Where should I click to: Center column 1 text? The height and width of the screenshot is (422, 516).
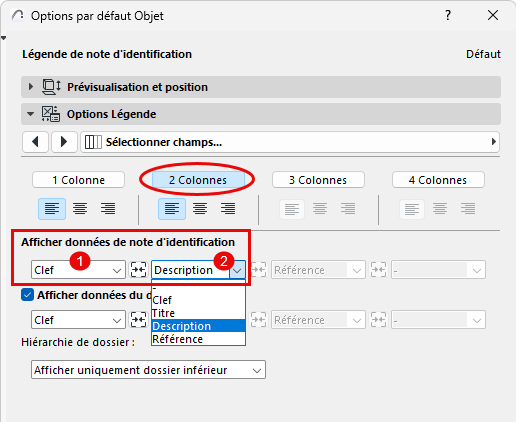[x=80, y=209]
